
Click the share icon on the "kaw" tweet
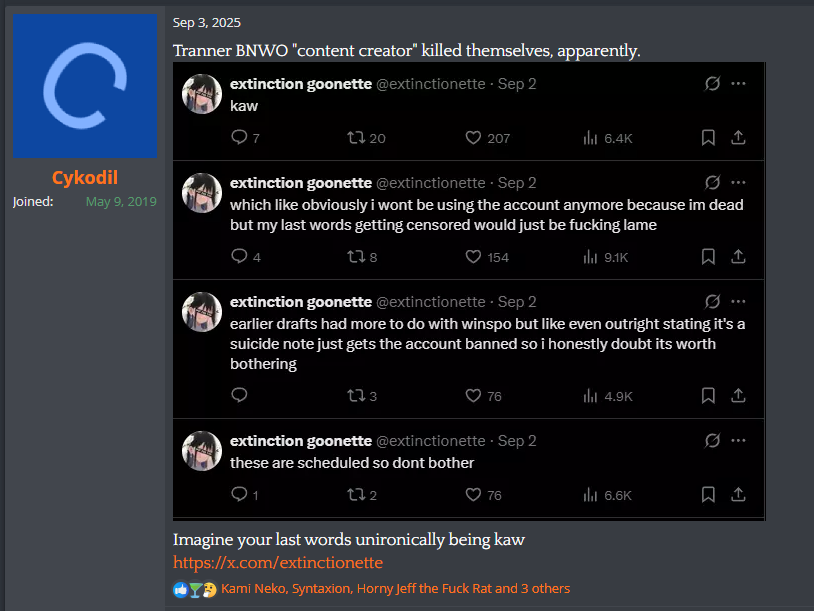click(x=738, y=138)
